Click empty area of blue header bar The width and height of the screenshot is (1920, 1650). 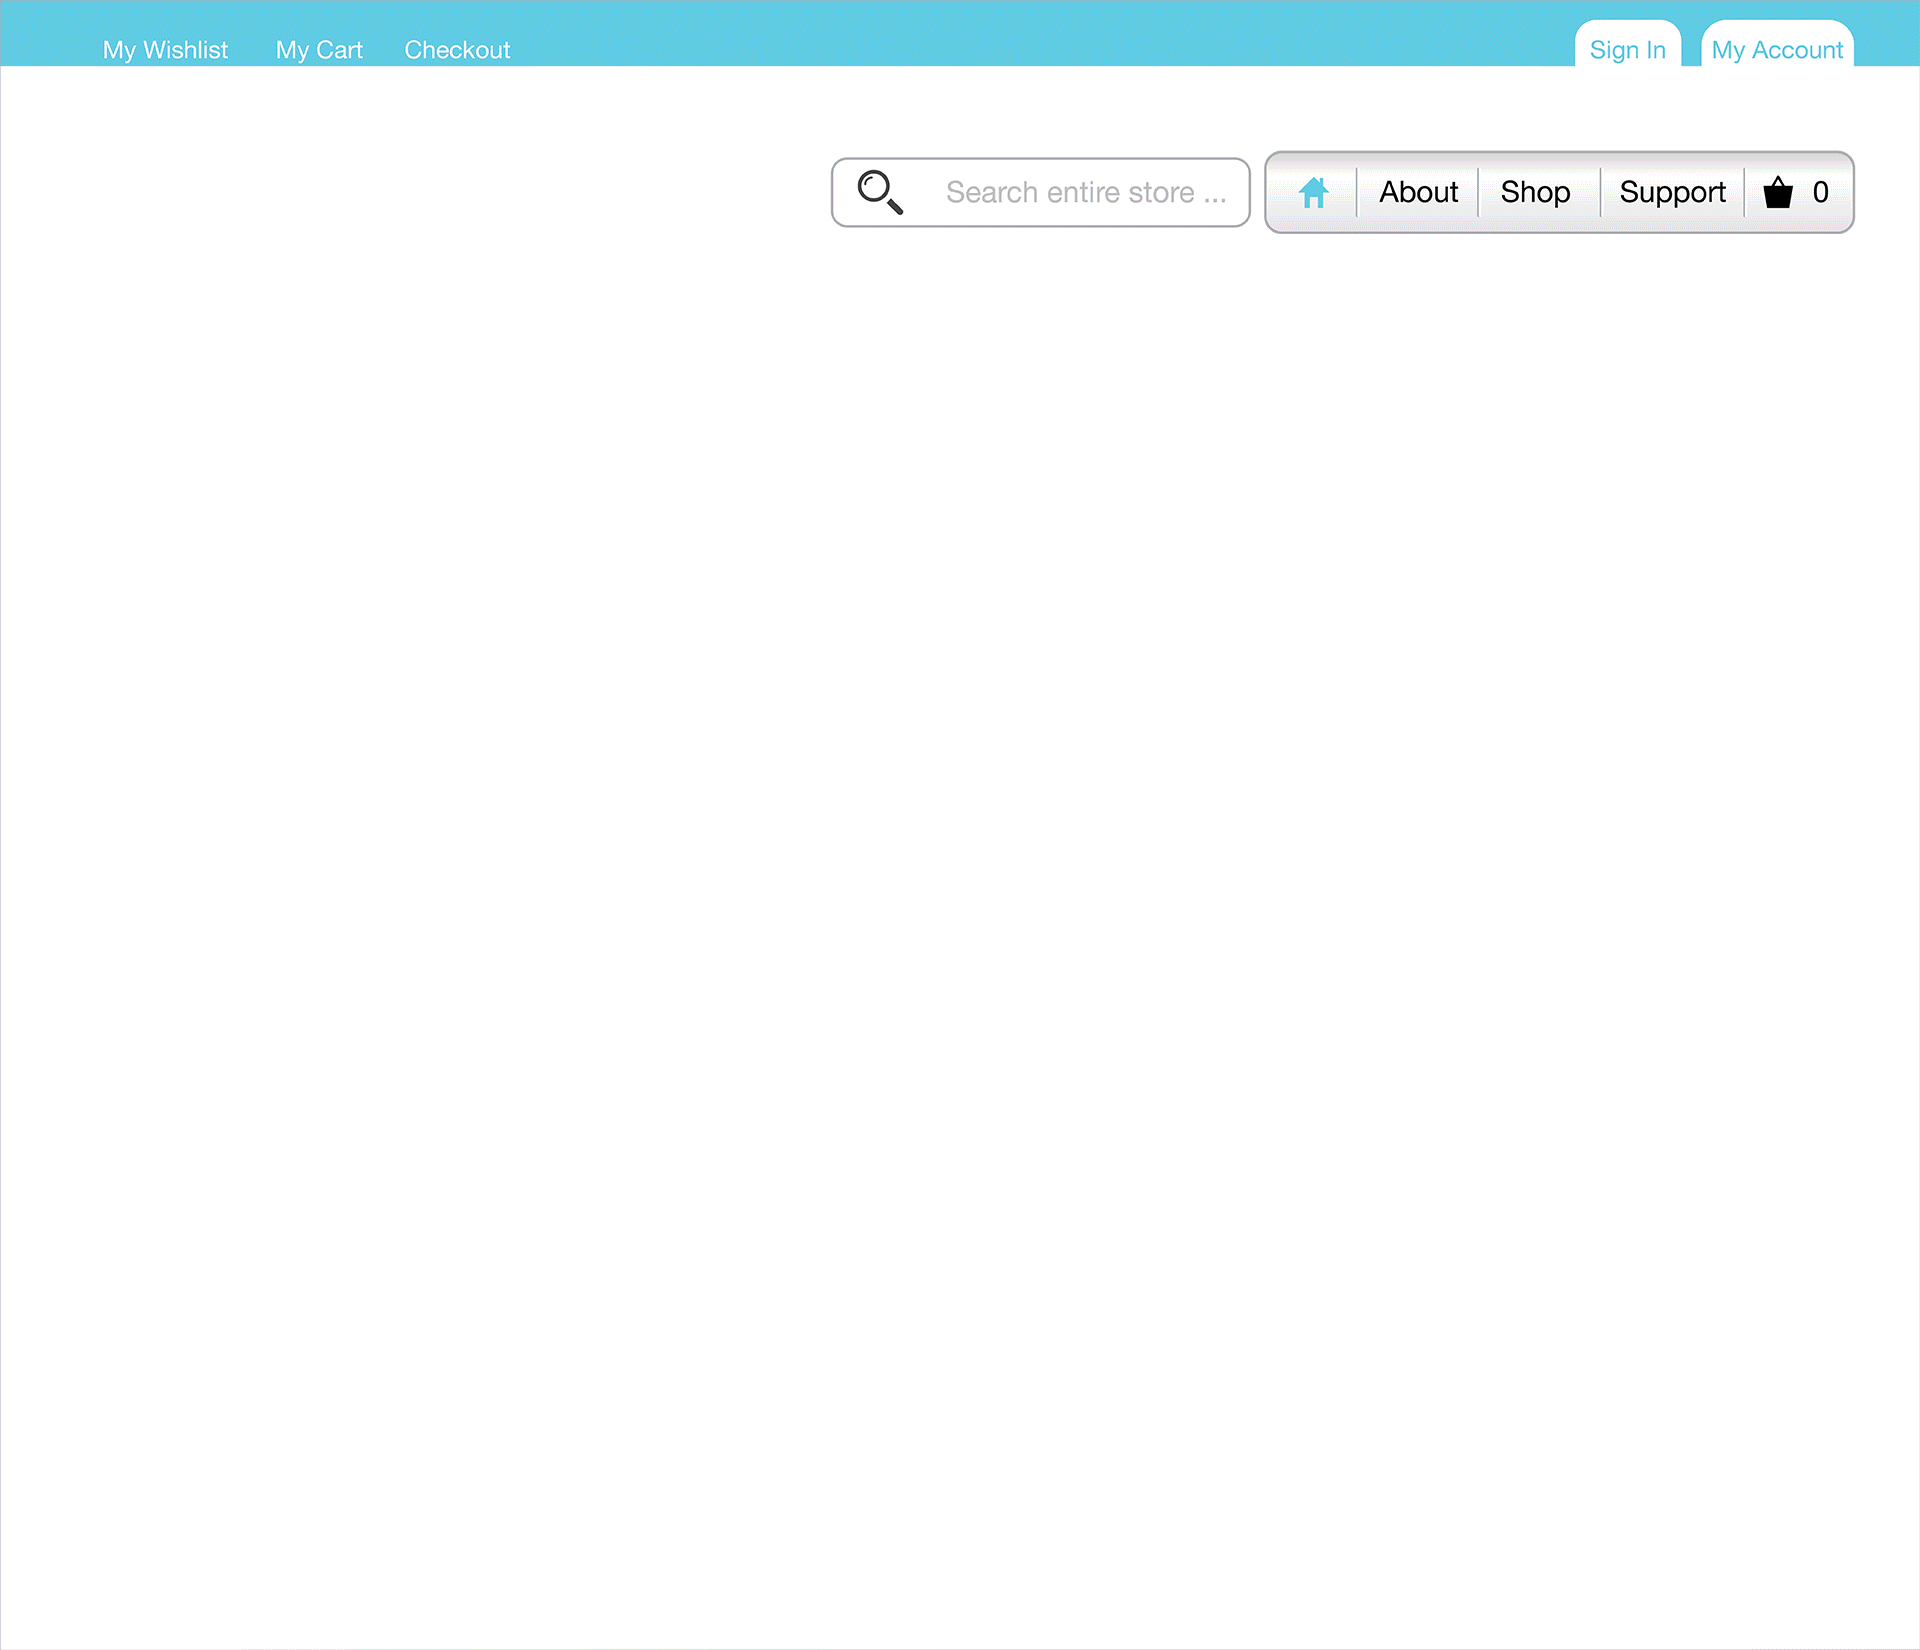[1000, 32]
